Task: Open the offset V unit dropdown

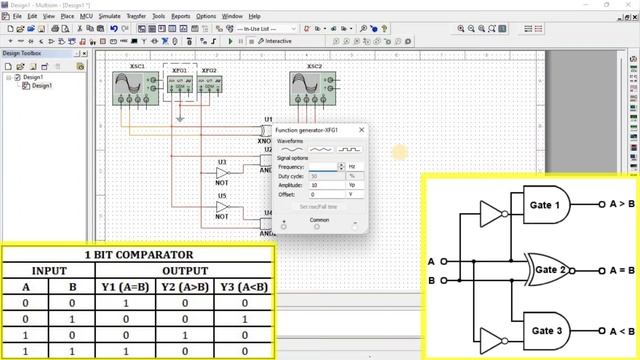Action: point(355,194)
